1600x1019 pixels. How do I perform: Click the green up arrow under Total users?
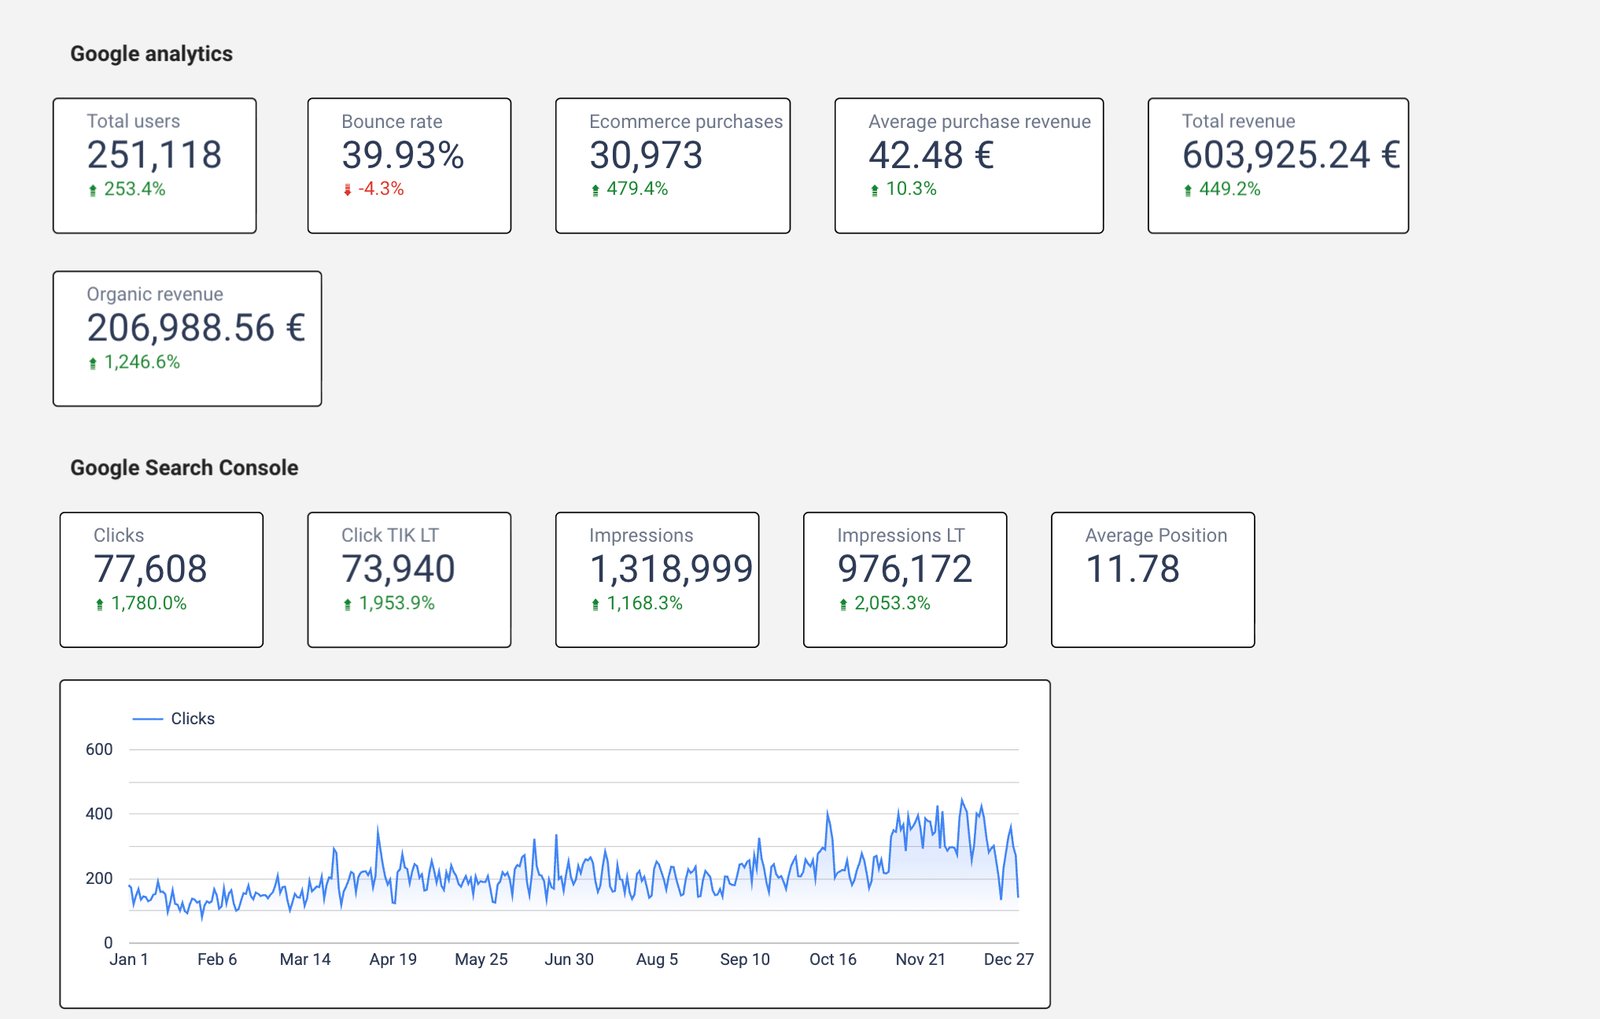(93, 190)
